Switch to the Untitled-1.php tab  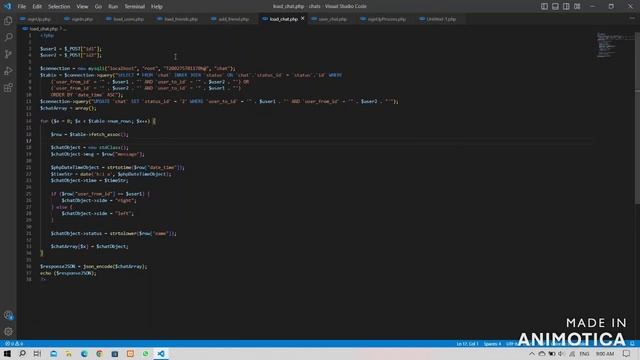point(441,19)
